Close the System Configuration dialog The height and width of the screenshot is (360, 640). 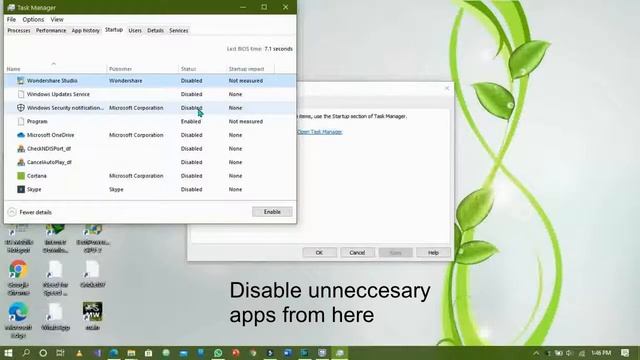coord(447,88)
